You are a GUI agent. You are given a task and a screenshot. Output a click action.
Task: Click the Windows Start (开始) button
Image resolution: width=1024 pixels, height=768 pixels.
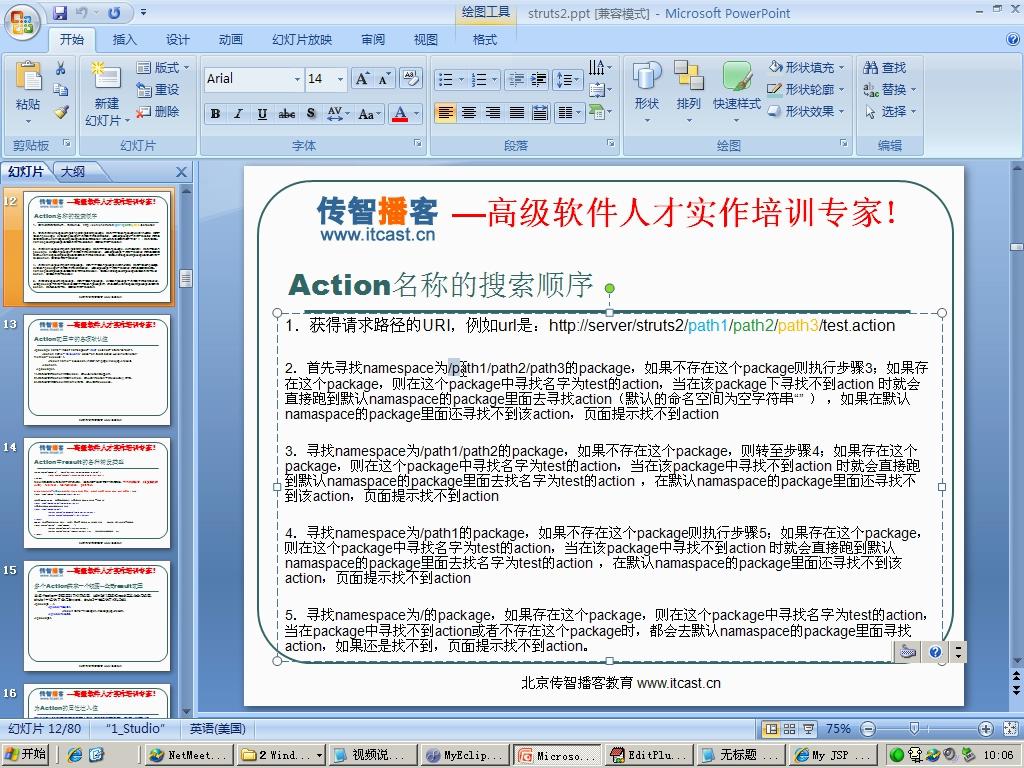coord(25,754)
